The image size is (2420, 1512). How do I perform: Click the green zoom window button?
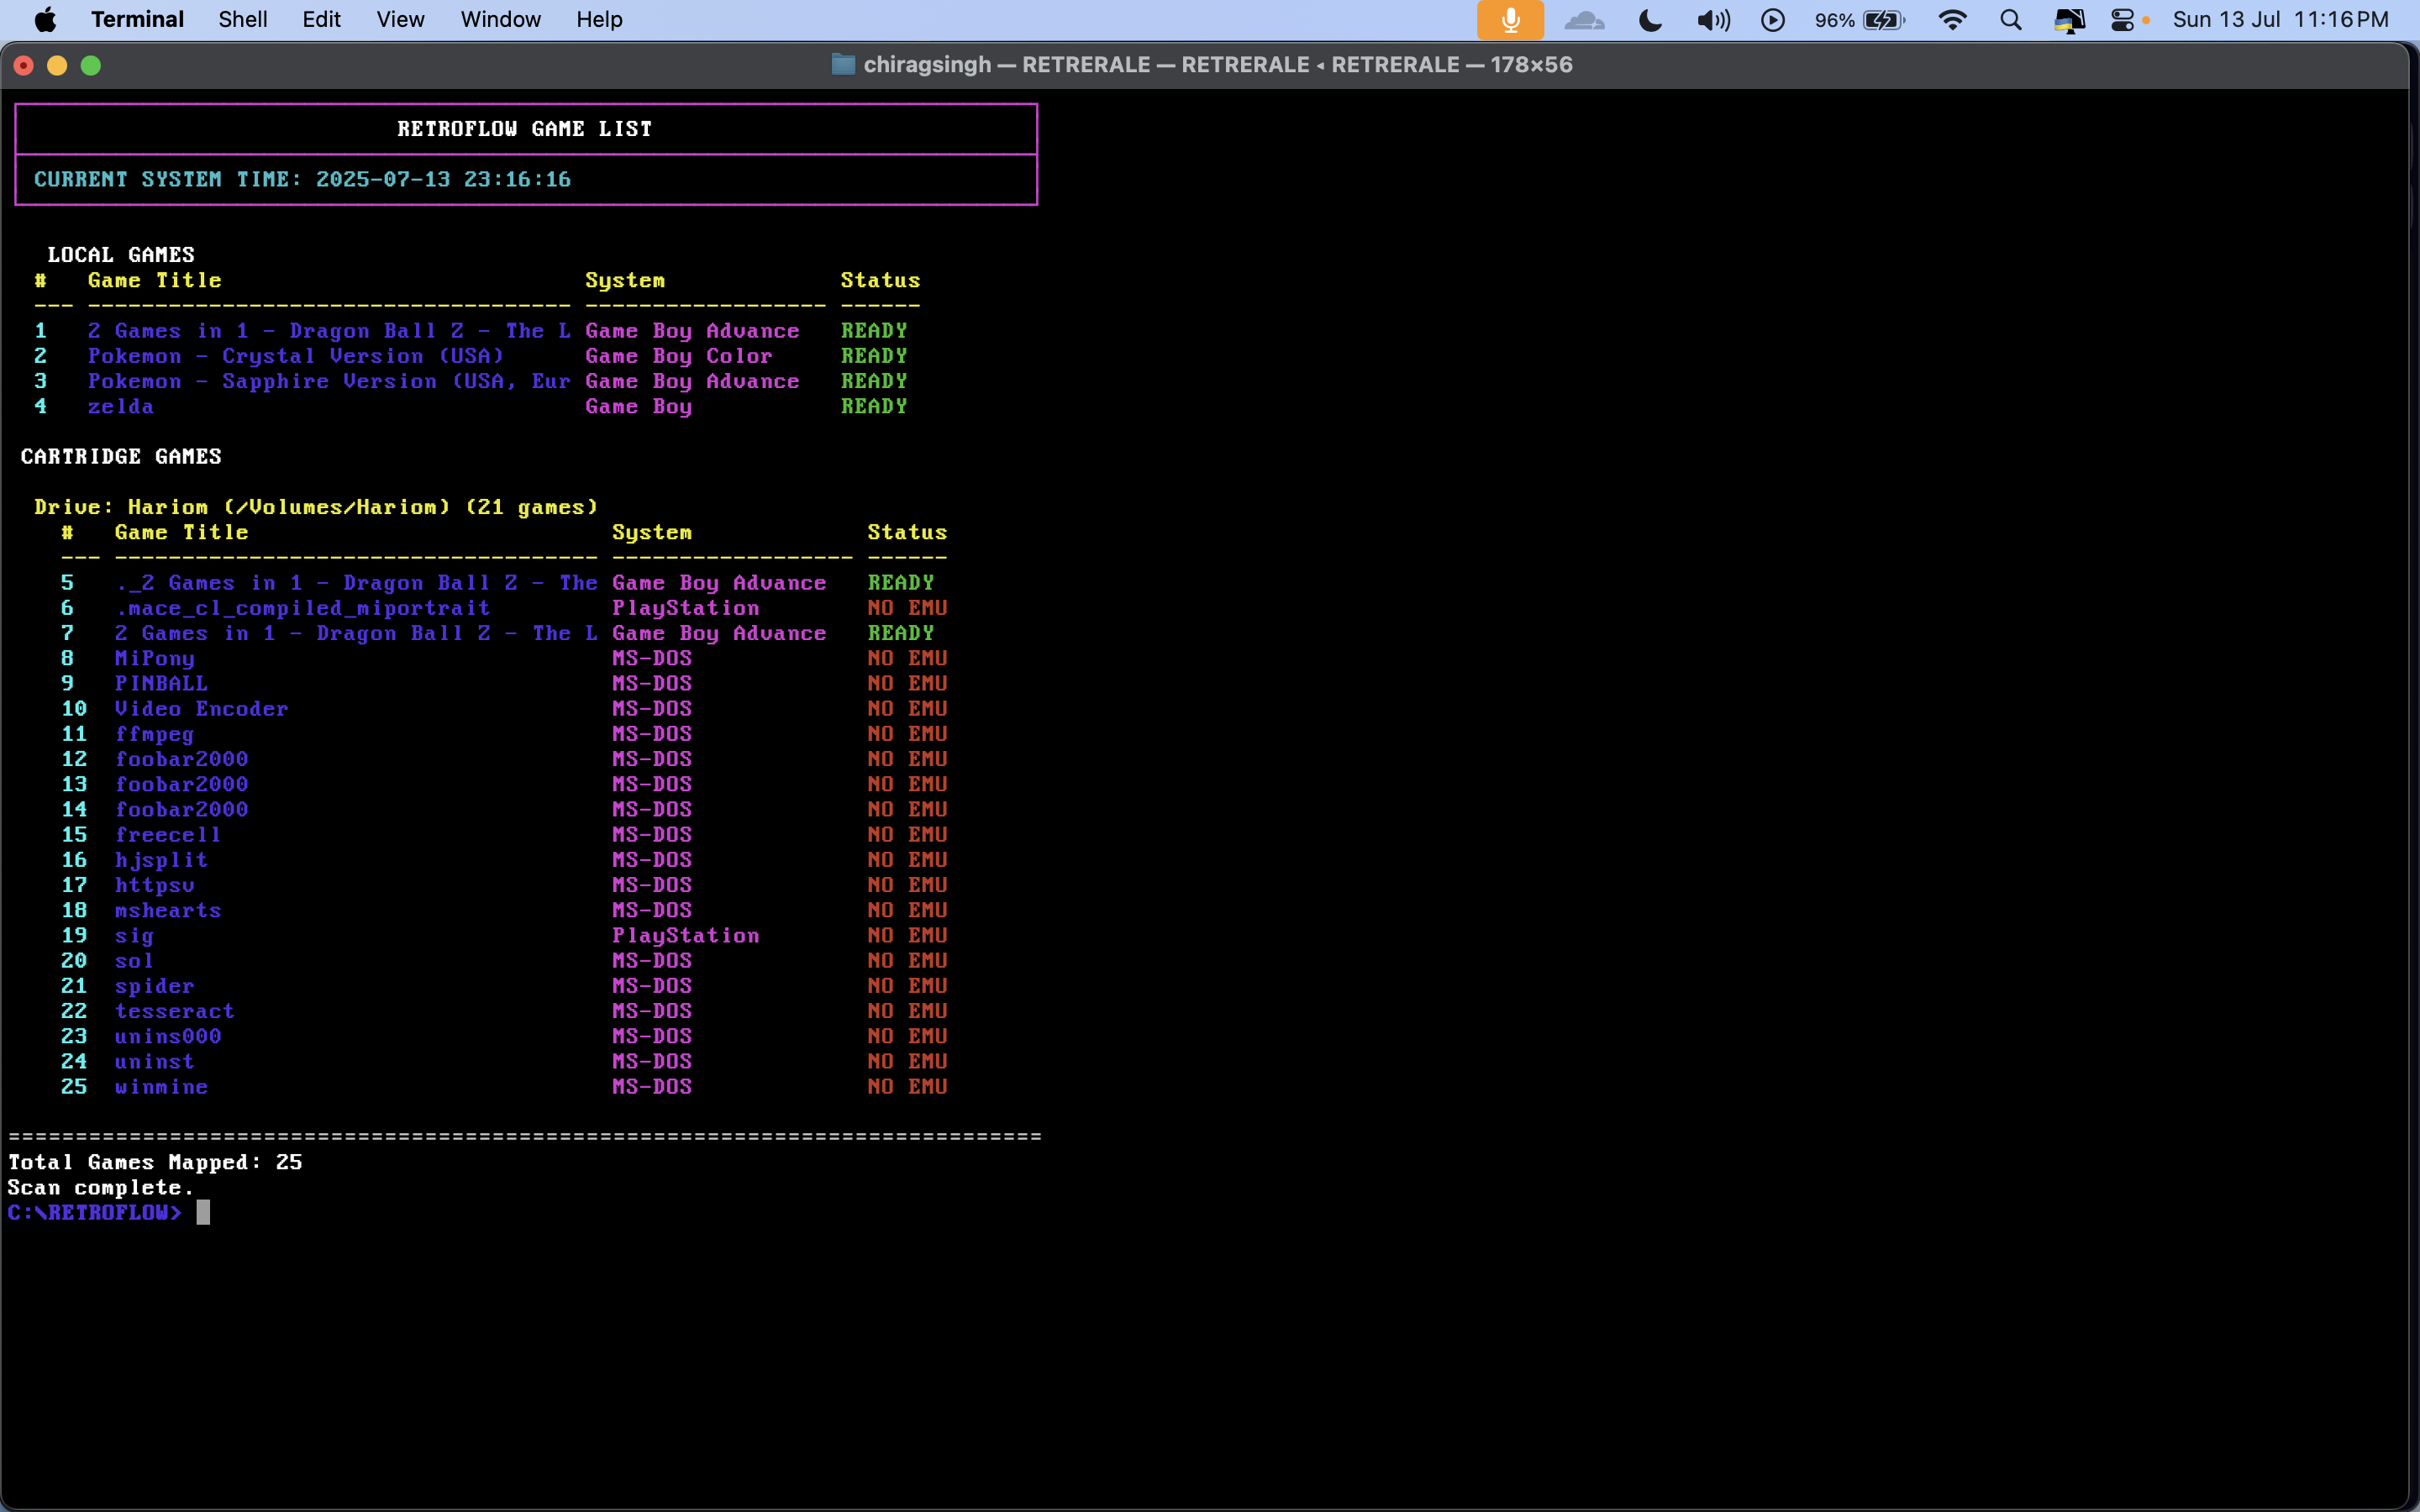[91, 66]
